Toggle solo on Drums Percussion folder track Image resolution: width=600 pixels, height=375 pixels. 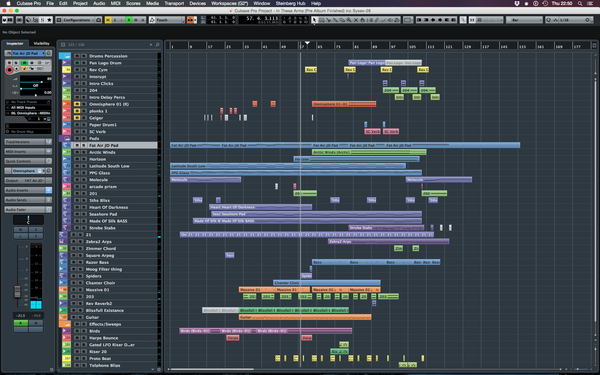click(84, 56)
